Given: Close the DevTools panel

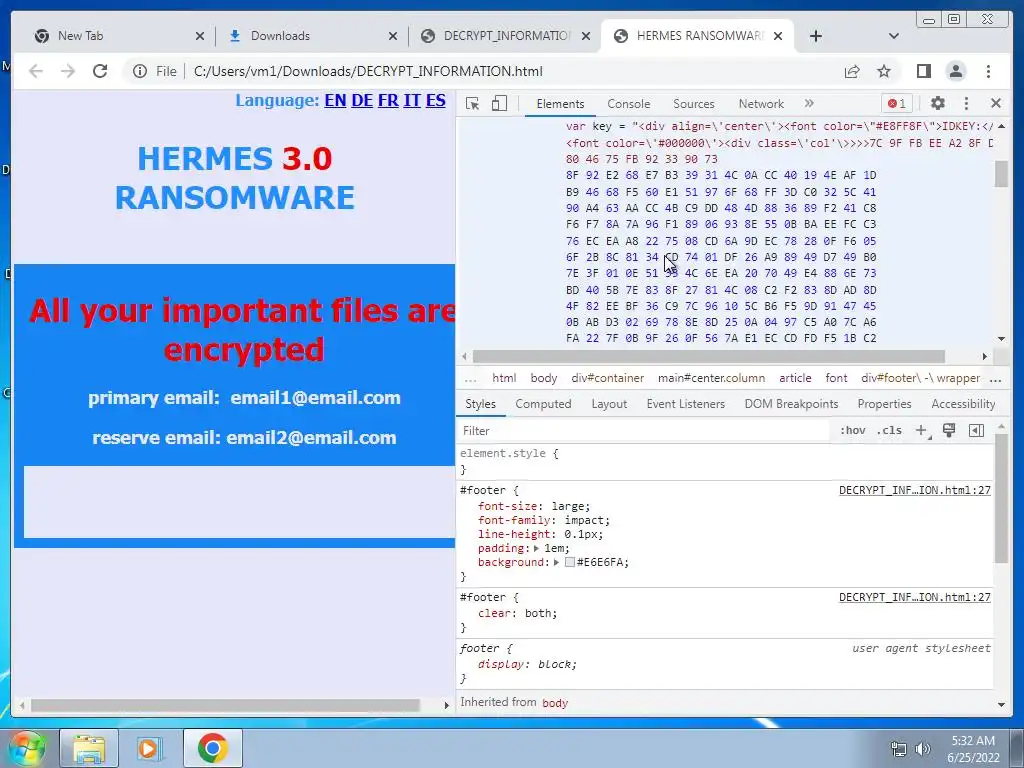Looking at the screenshot, I should coord(996,103).
